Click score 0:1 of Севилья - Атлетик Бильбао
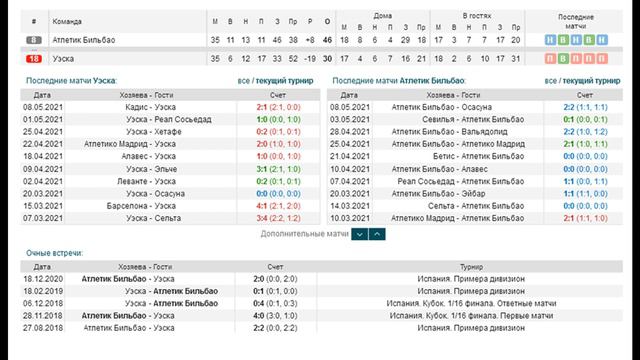Viewport: 640px width, 360px height. click(569, 120)
